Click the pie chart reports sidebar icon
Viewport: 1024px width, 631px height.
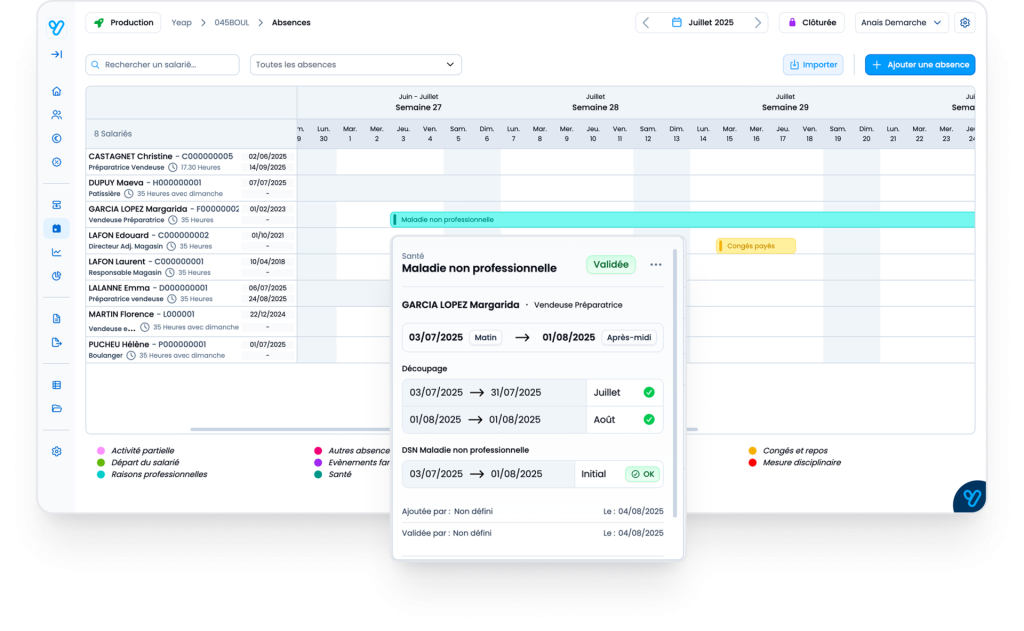click(56, 276)
